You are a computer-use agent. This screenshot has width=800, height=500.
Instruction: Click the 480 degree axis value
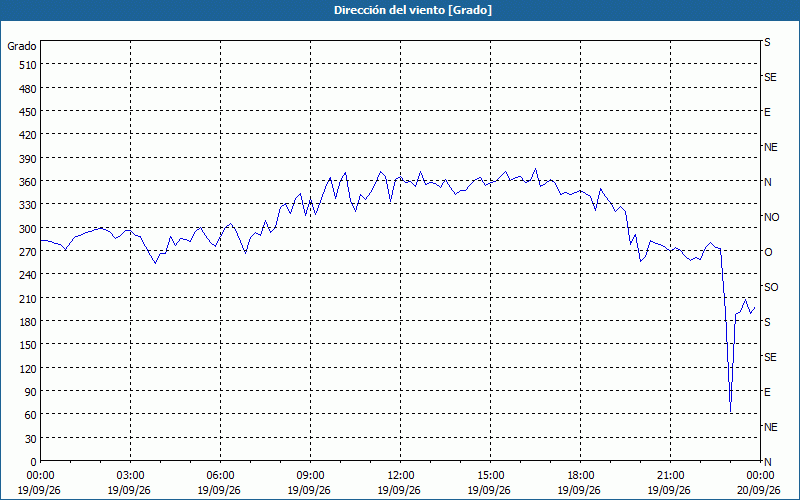[x=29, y=89]
